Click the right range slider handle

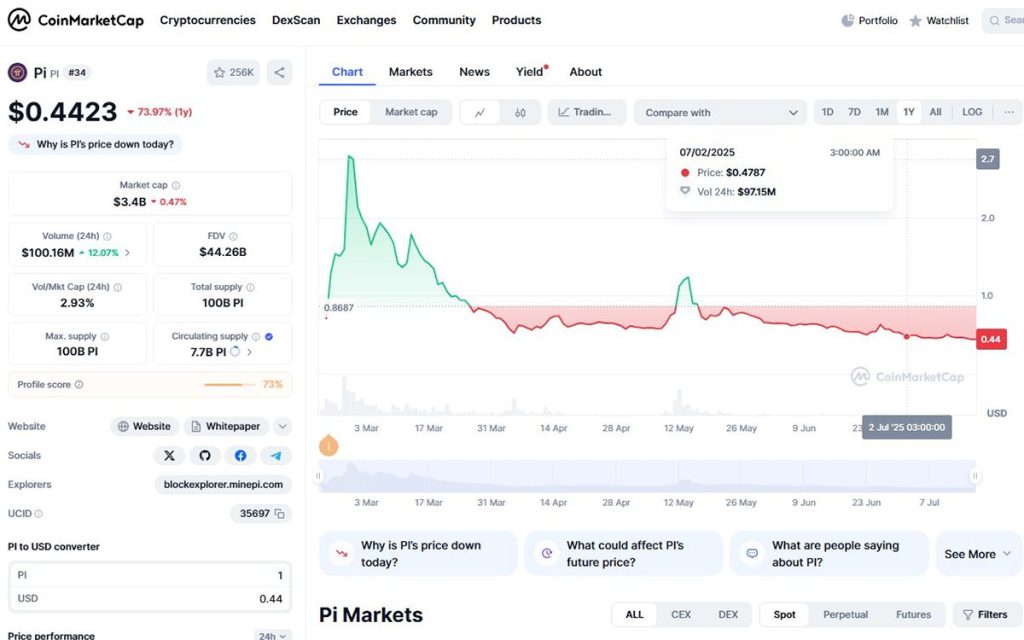pyautogui.click(x=975, y=475)
